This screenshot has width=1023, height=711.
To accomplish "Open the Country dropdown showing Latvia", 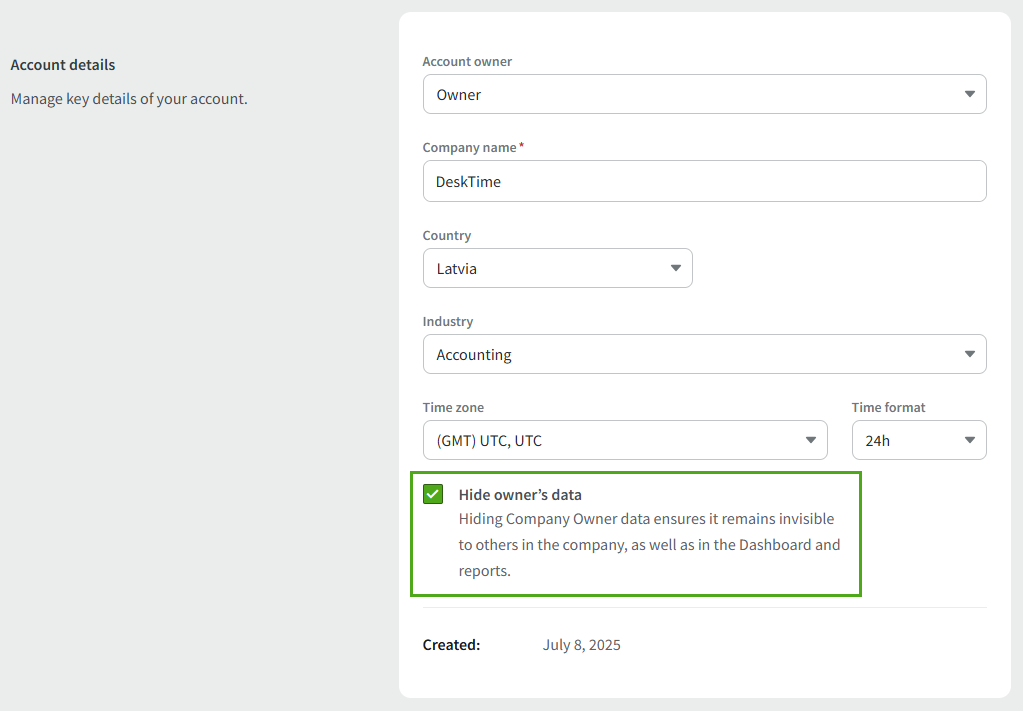I will point(545,268).
